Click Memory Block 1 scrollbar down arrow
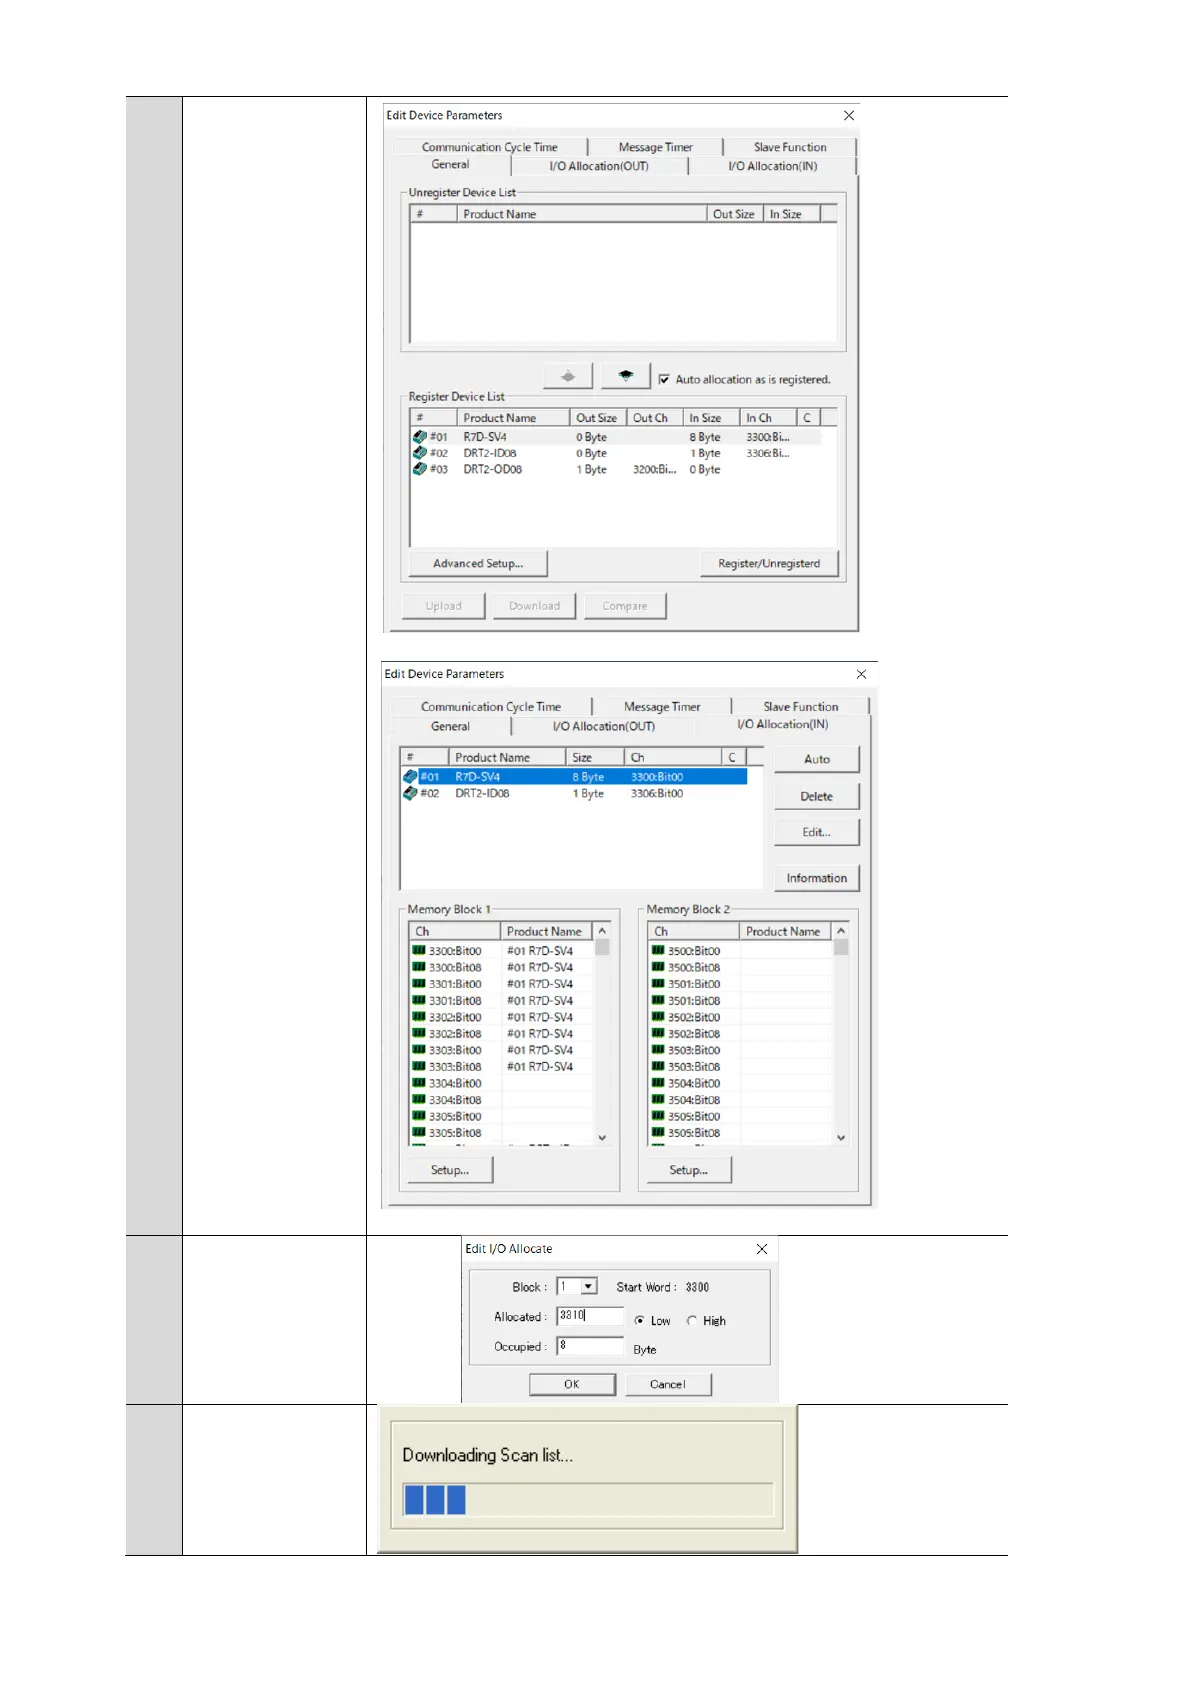 click(602, 1137)
